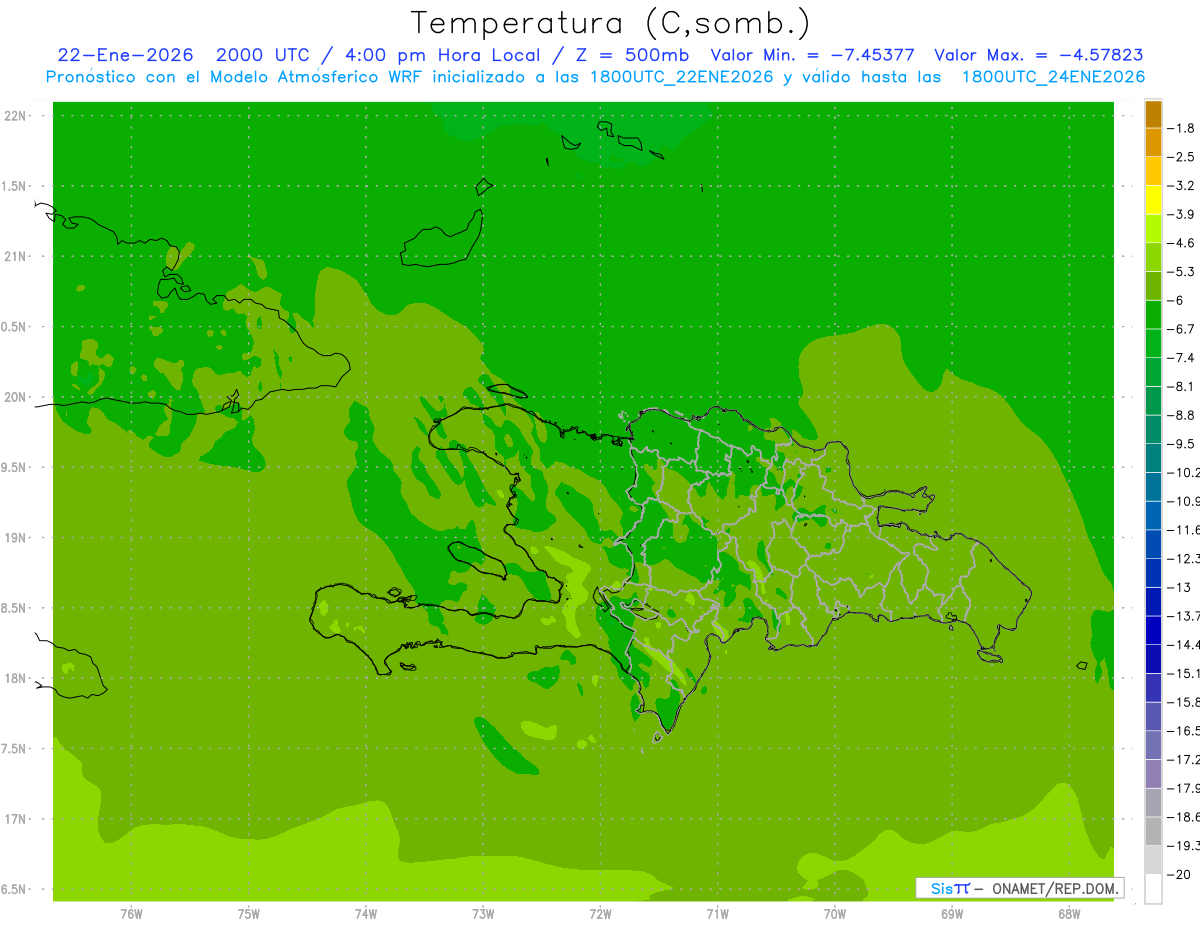Click the '68W' longitude axis label
This screenshot has height=927, width=1200.
[x=1069, y=913]
